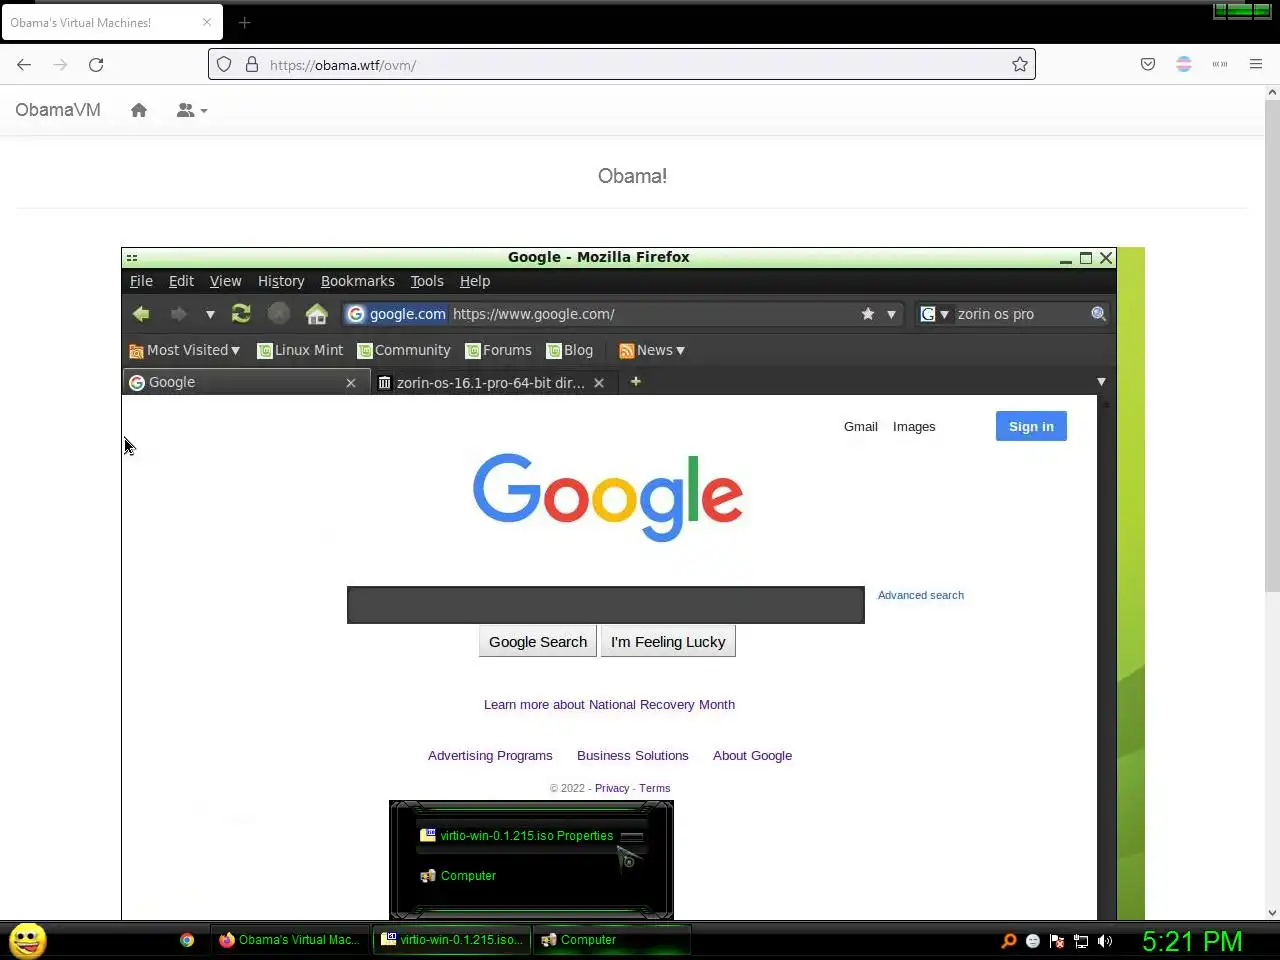The height and width of the screenshot is (960, 1280).
Task: Click the Images link
Action: 914,426
